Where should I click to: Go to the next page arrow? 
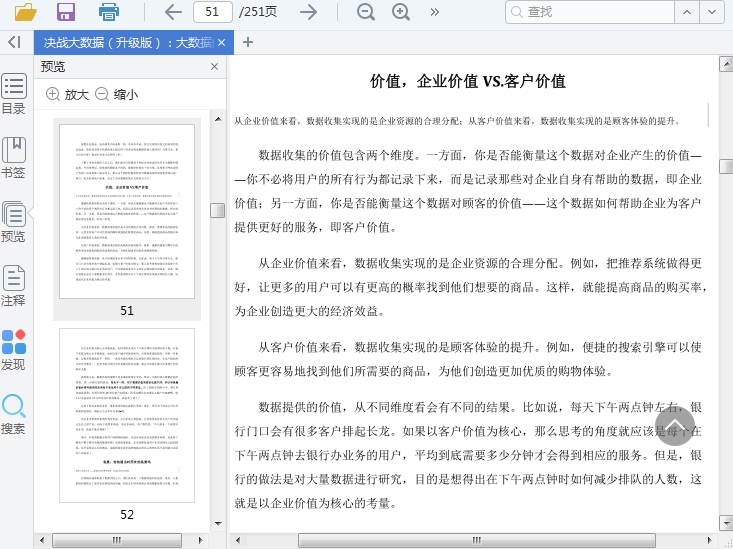[309, 12]
